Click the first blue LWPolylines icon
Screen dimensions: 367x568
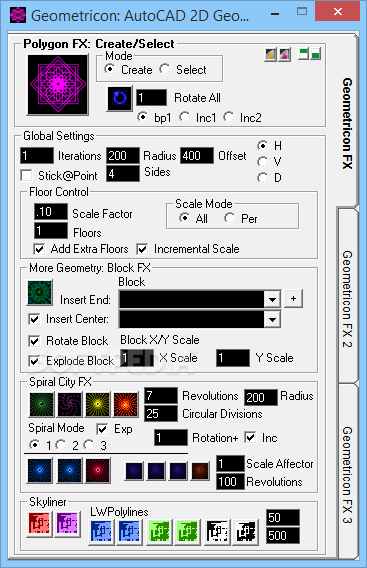click(101, 532)
